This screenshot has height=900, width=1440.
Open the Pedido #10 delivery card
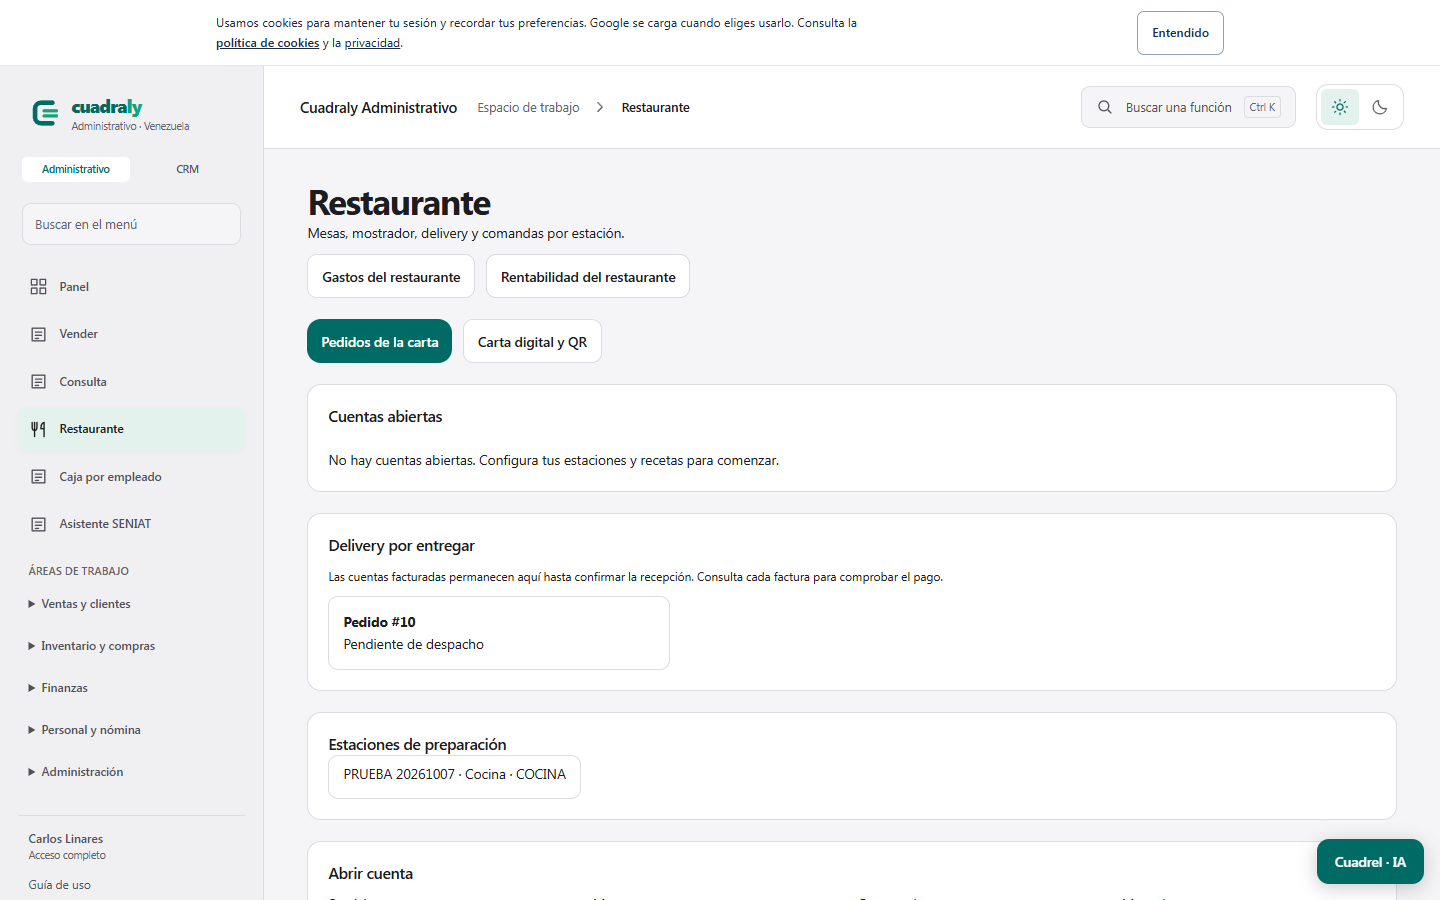[499, 633]
